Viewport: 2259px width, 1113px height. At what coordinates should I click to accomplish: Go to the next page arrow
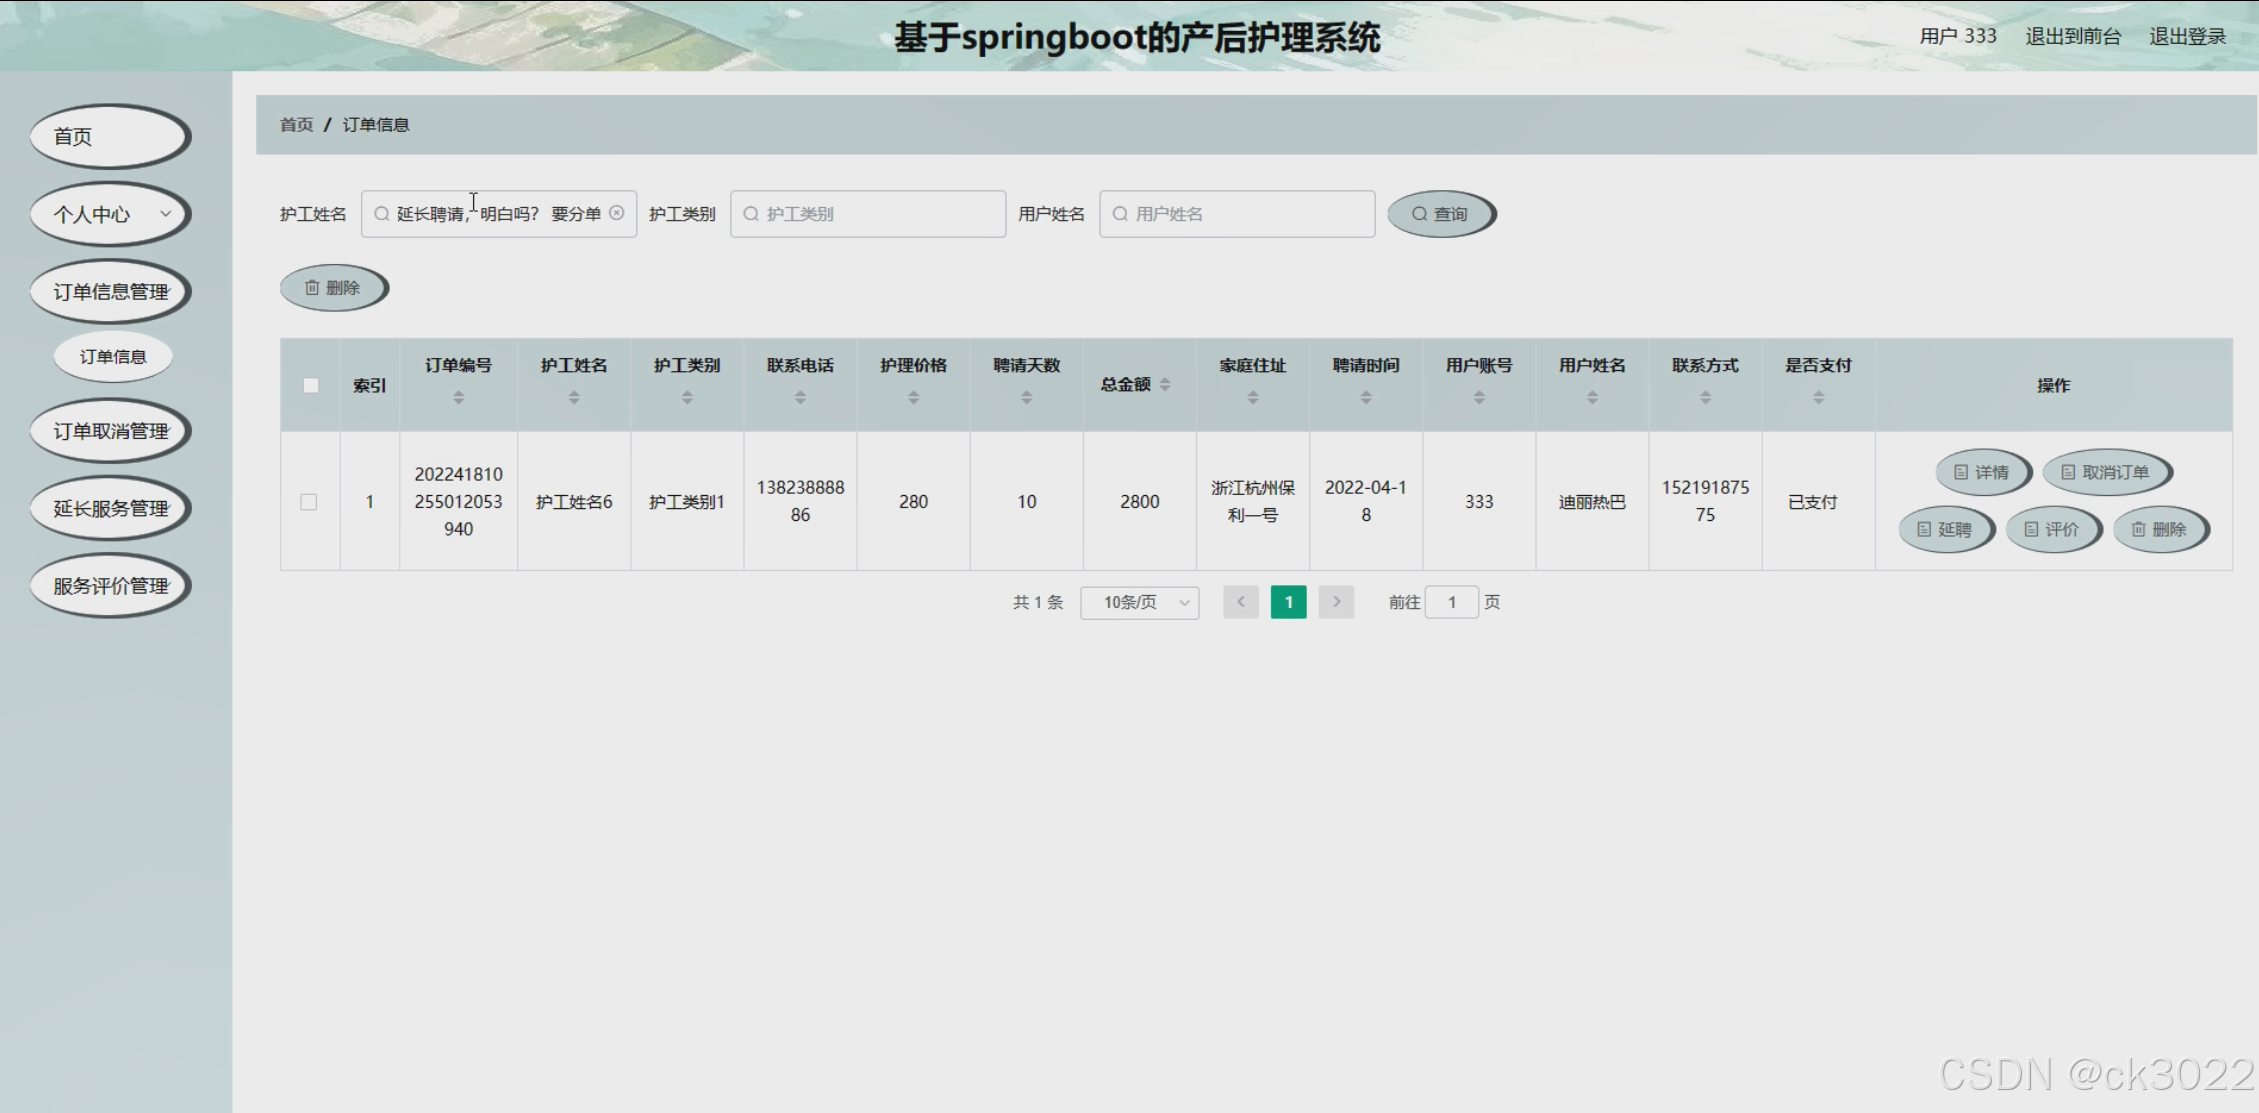pyautogui.click(x=1336, y=602)
